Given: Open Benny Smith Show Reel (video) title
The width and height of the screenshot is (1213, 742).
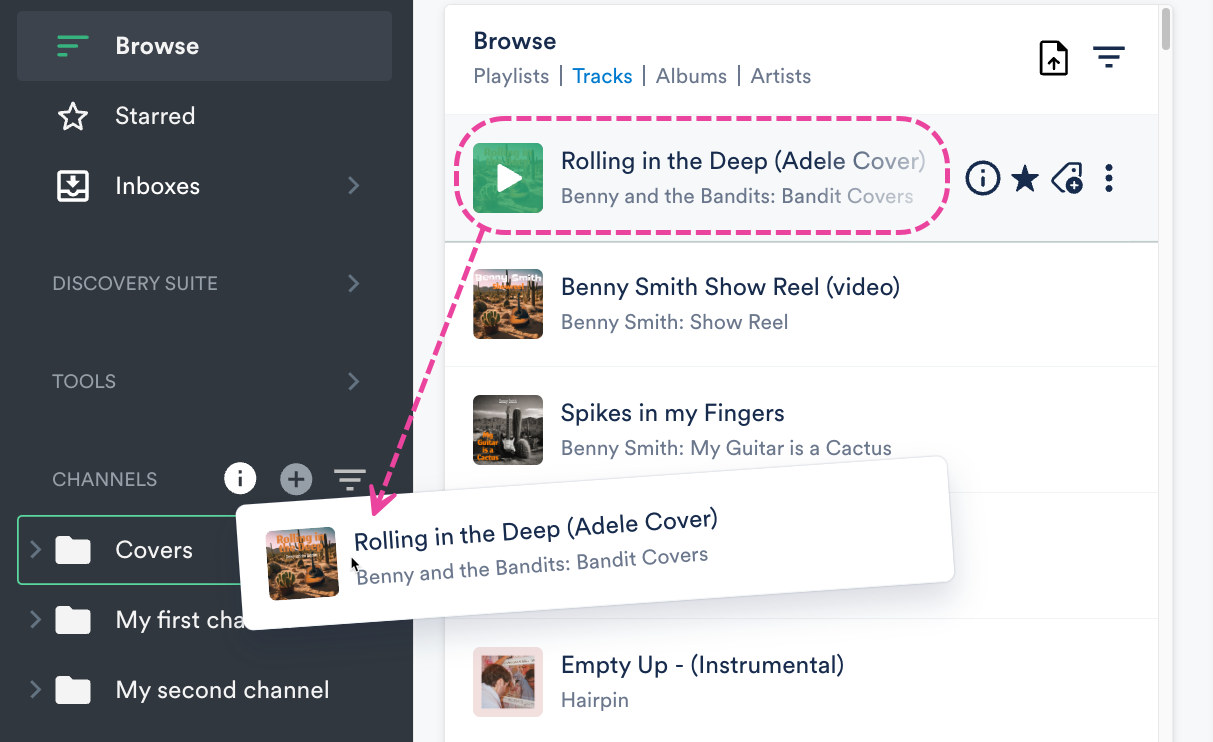Looking at the screenshot, I should pos(730,287).
